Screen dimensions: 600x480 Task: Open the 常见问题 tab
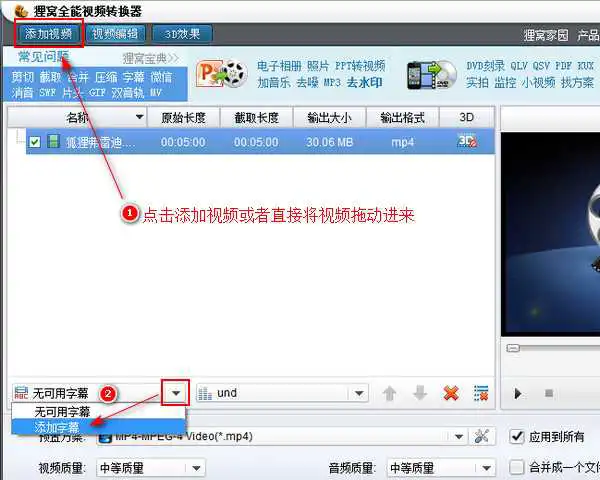[x=43, y=57]
